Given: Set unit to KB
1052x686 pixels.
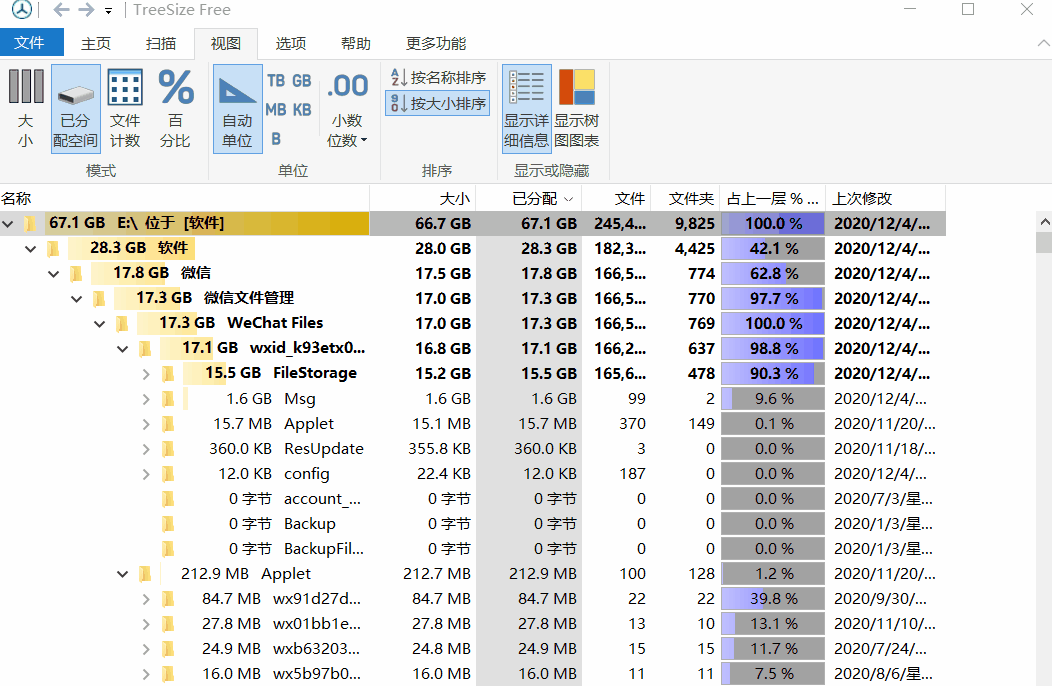Looking at the screenshot, I should pyautogui.click(x=302, y=109).
